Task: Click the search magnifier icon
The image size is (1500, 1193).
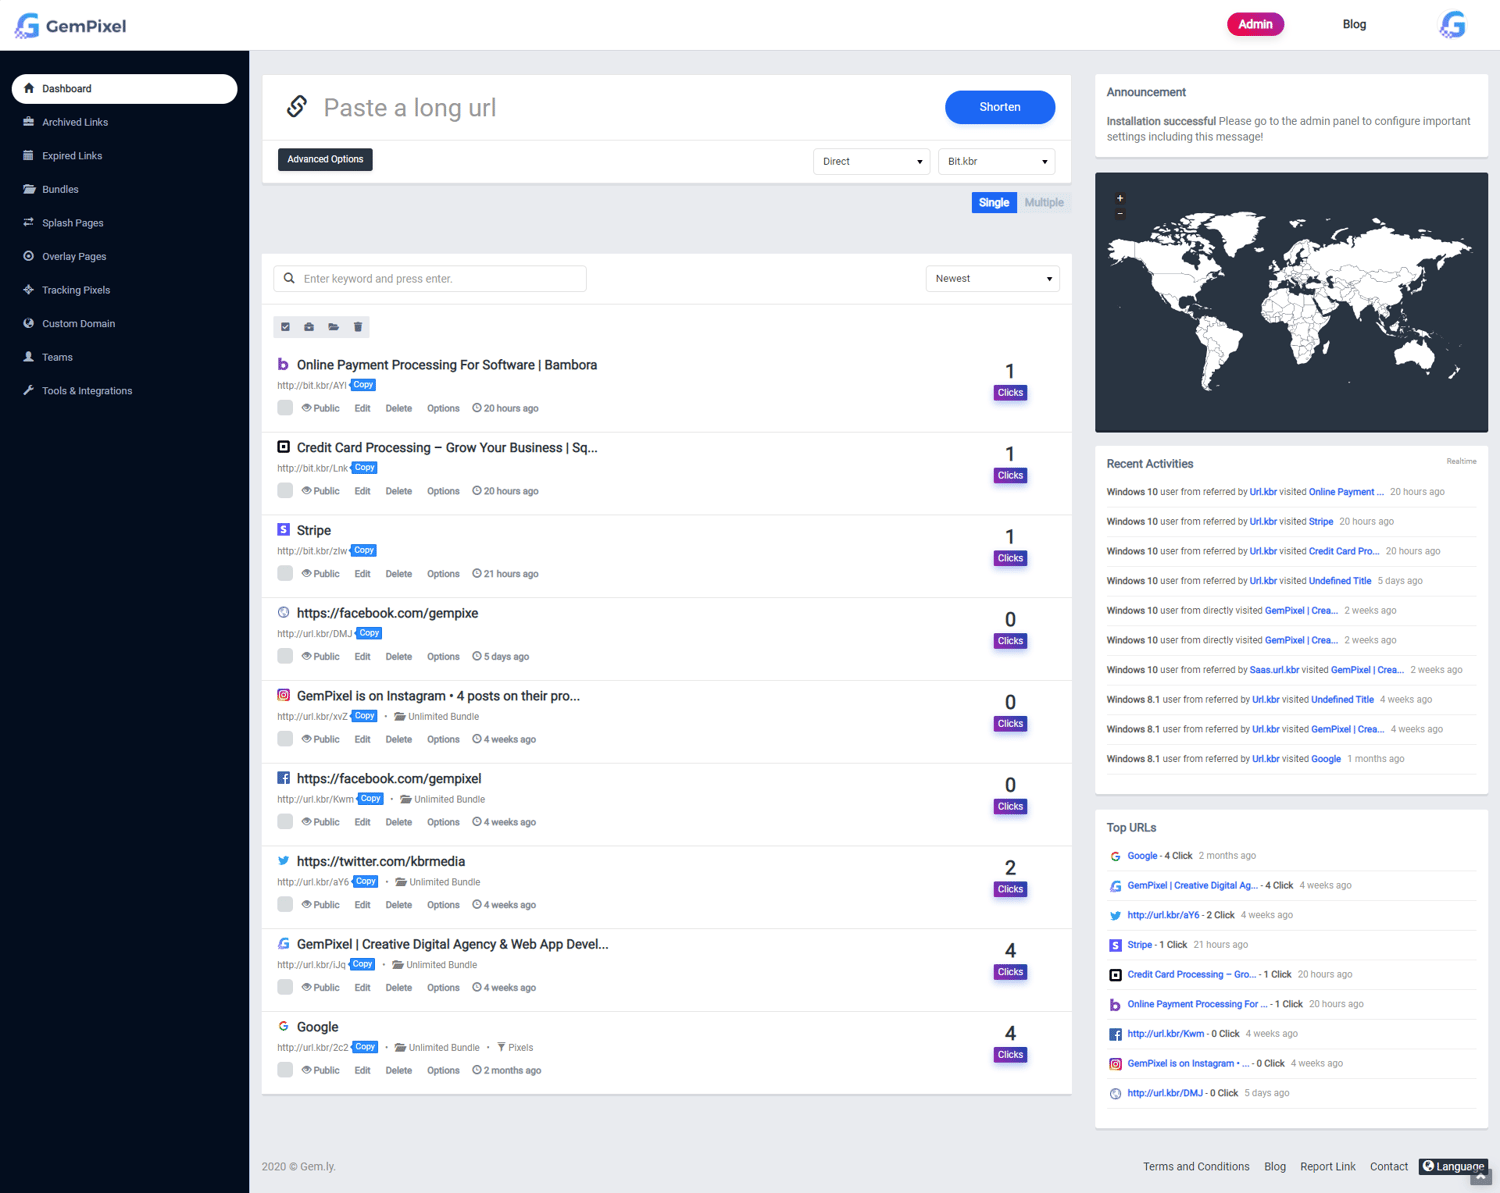Action: point(289,278)
